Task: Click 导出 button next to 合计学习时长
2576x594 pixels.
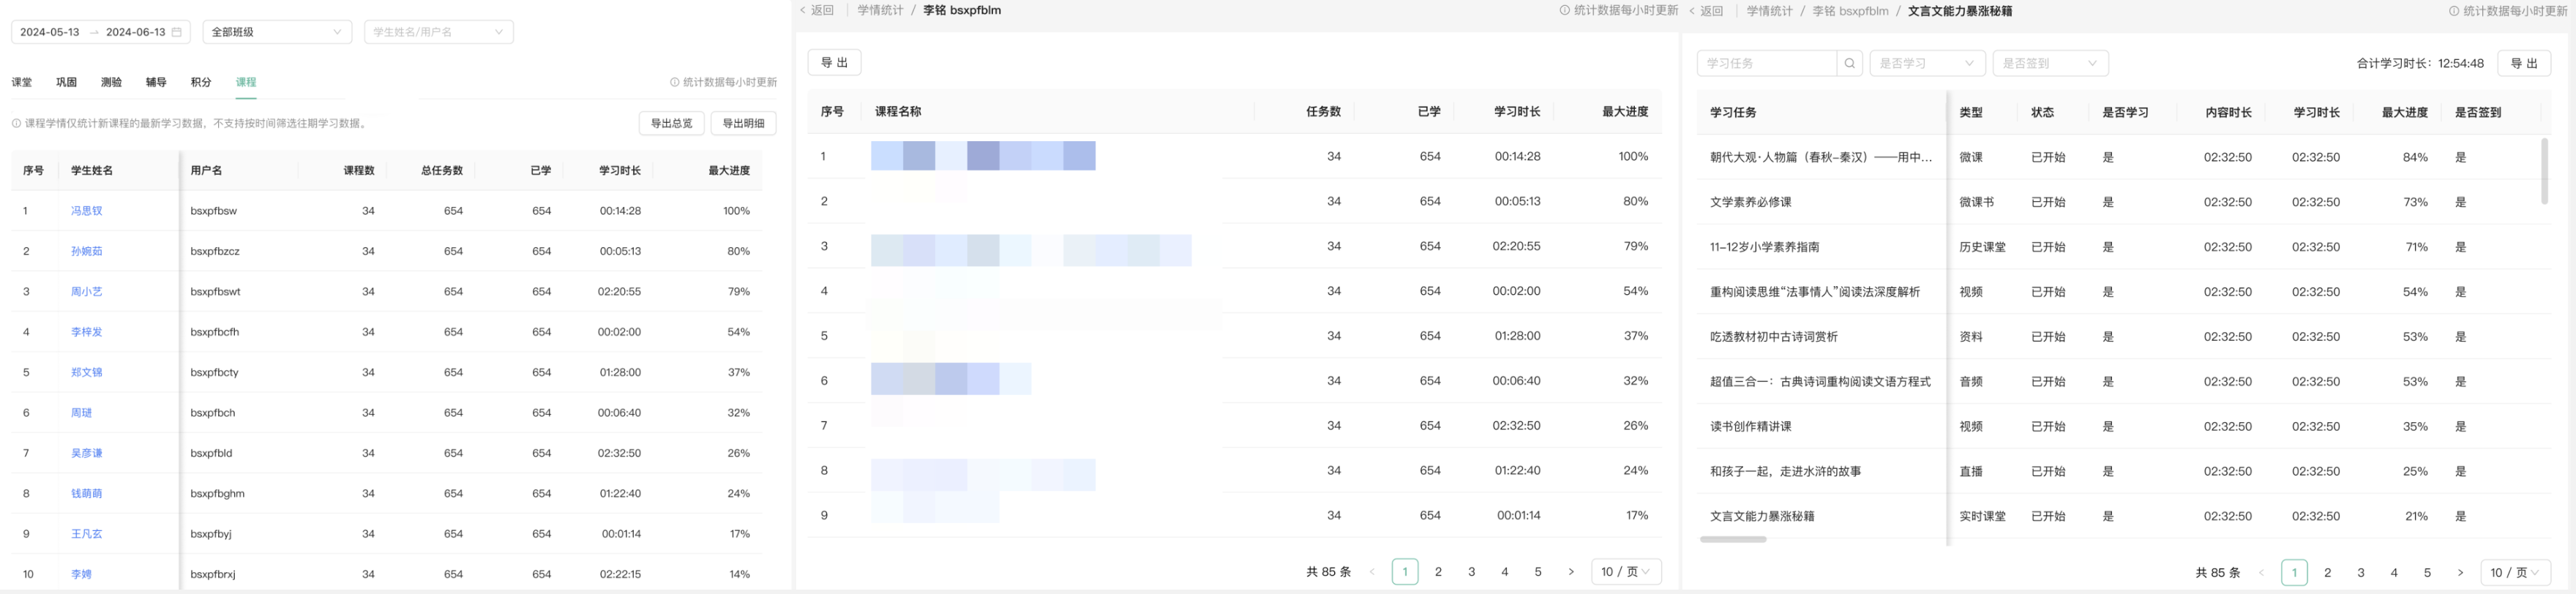Action: [2524, 63]
